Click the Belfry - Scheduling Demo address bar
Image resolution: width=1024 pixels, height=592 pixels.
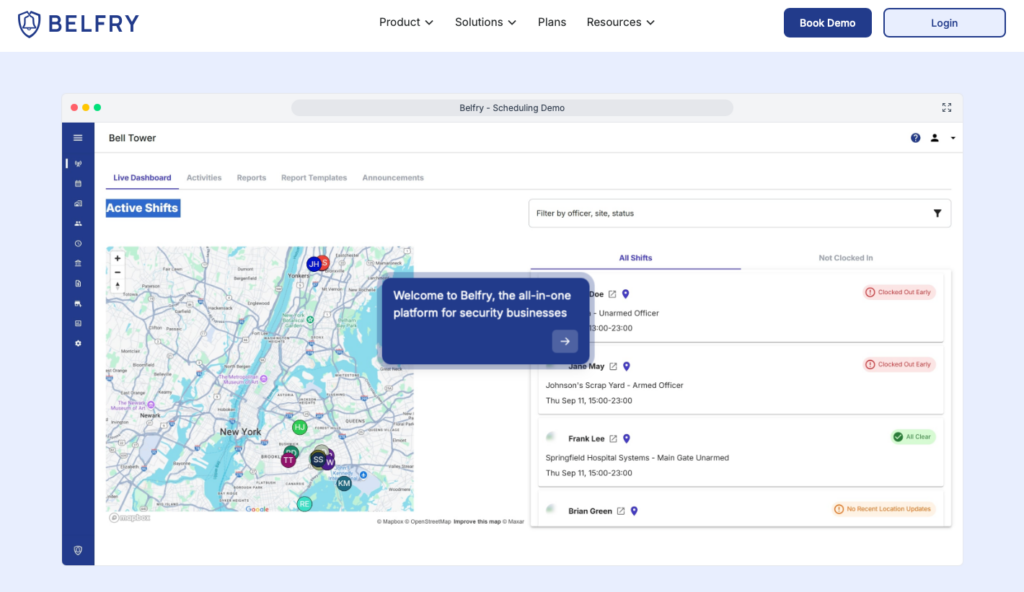coord(512,108)
